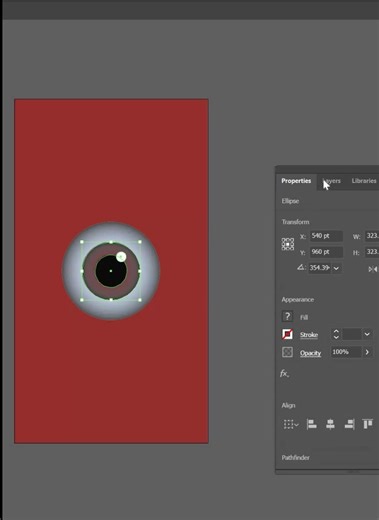Image resolution: width=379 pixels, height=520 pixels.
Task: Click the "Fill" label text
Action: [x=304, y=318]
